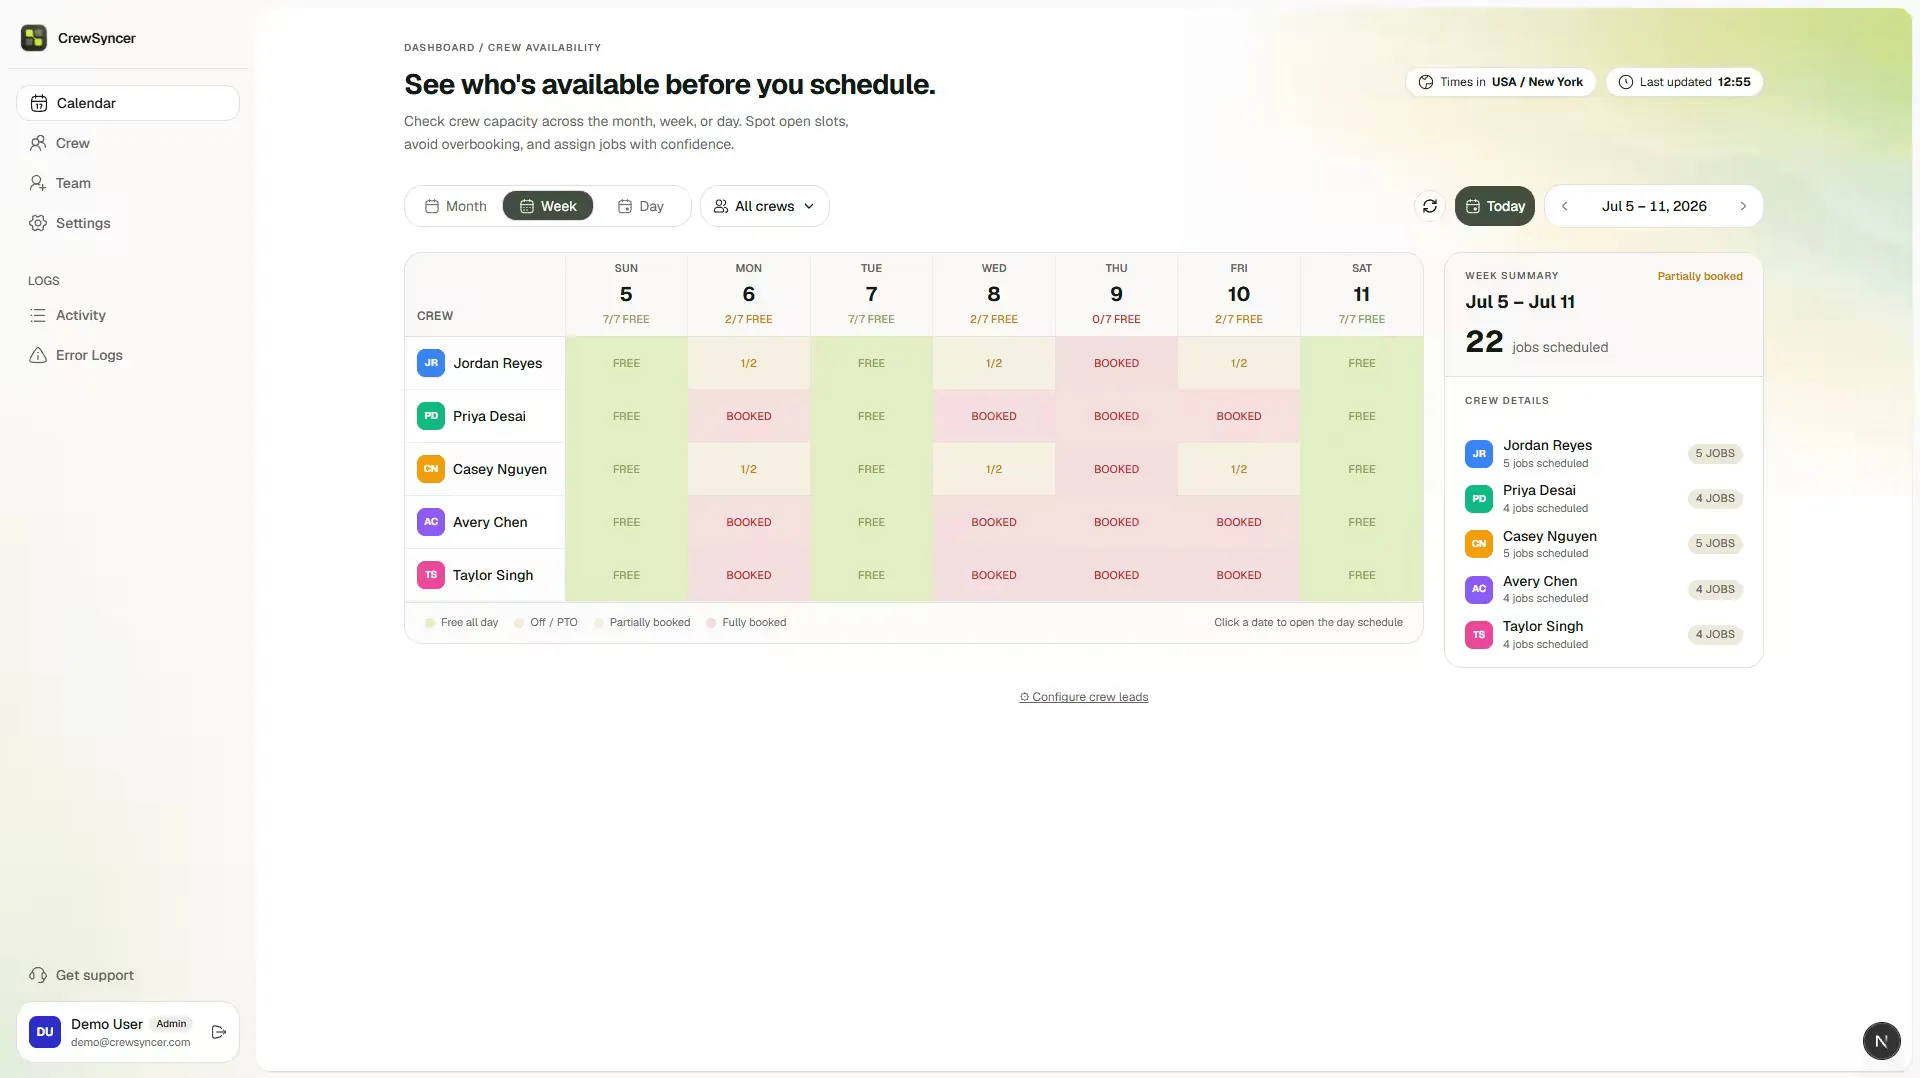Select the Week view tab
The width and height of the screenshot is (1920, 1078).
[x=548, y=206]
